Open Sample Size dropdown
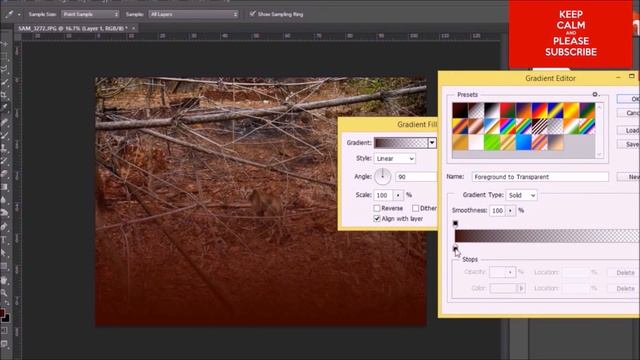Screen dimensions: 640x360 (90, 14)
